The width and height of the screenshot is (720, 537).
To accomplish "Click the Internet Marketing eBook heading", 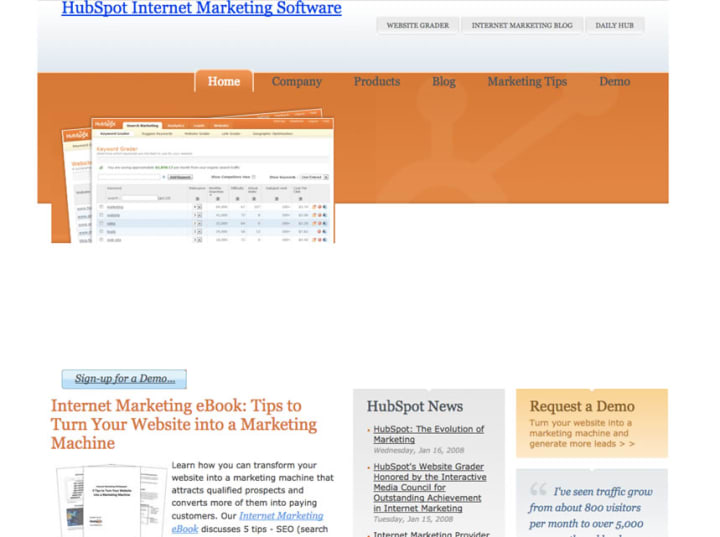I will (x=184, y=424).
